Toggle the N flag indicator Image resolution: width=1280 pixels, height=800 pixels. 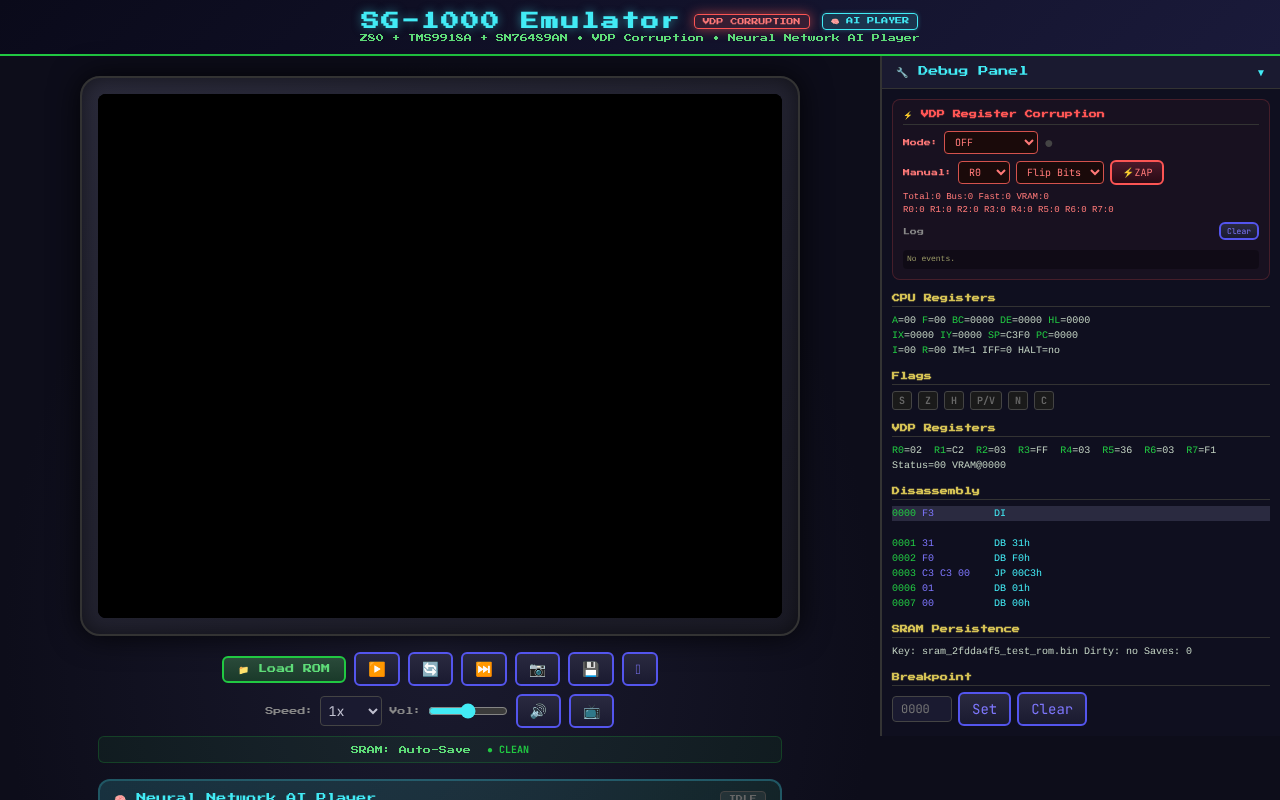tap(1018, 401)
